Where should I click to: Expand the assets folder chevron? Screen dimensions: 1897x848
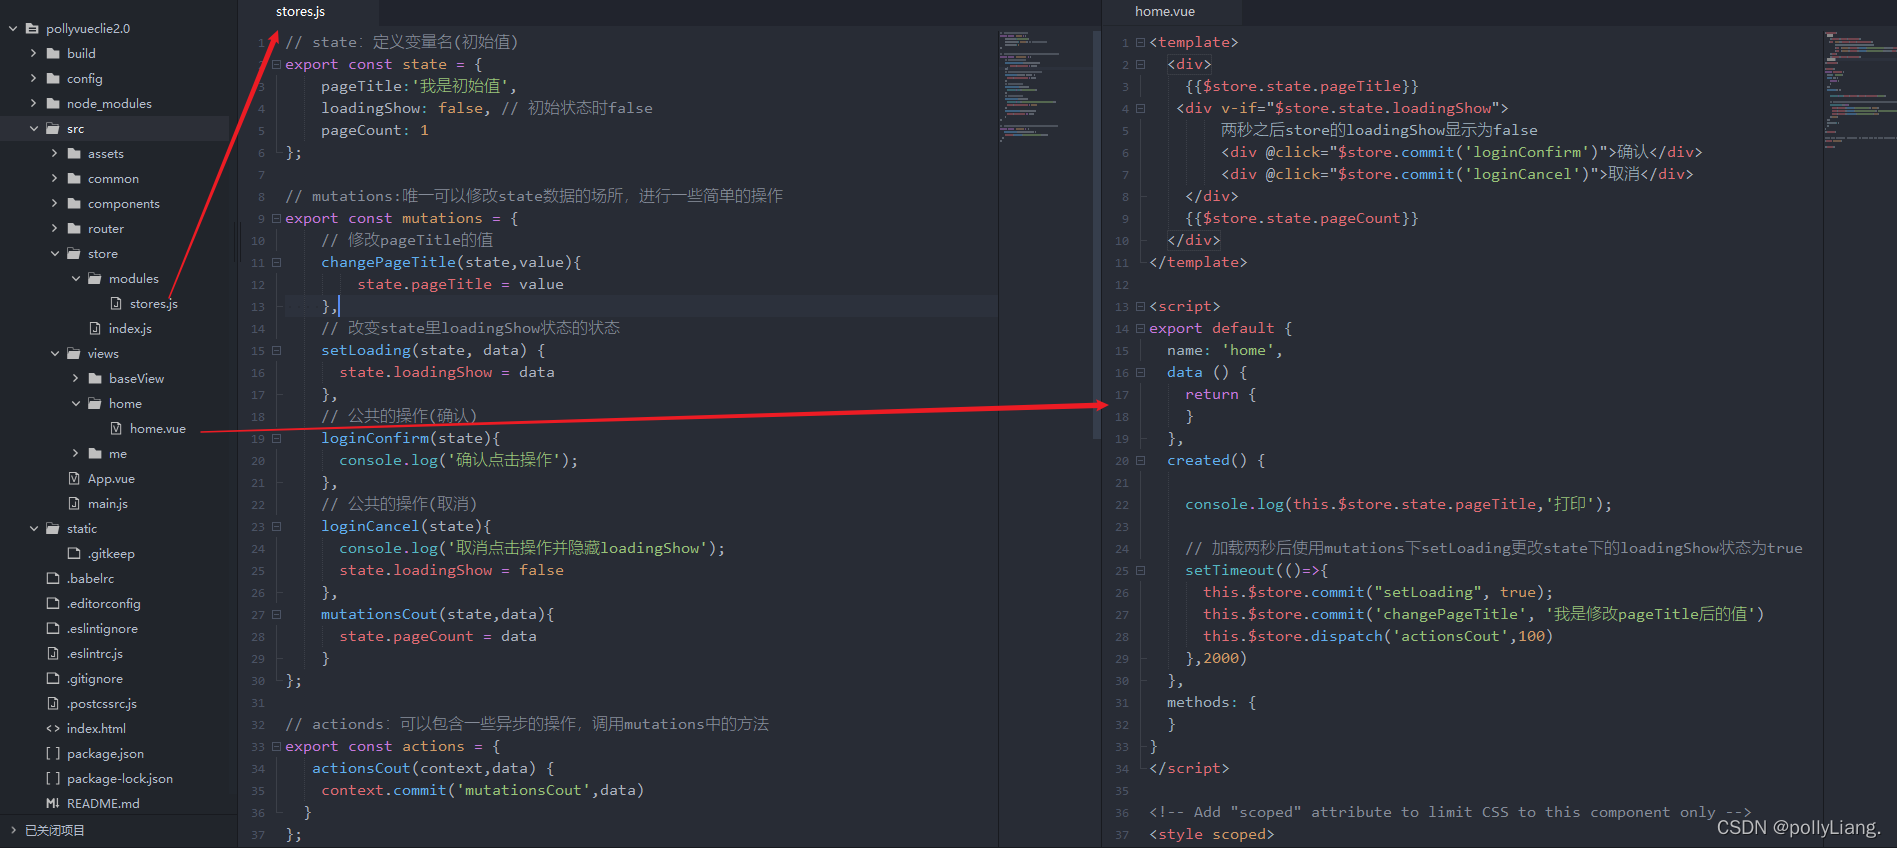(55, 154)
